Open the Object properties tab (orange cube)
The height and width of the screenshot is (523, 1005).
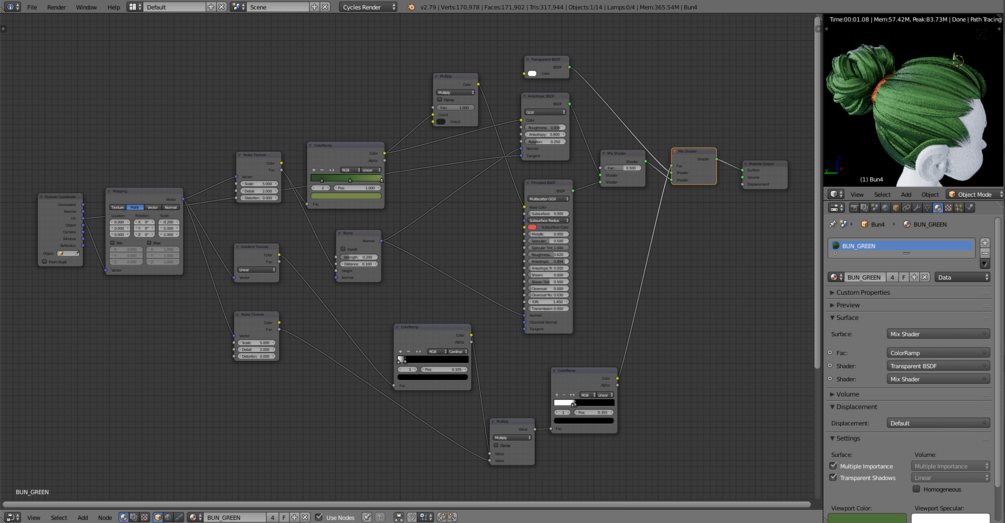click(x=896, y=208)
